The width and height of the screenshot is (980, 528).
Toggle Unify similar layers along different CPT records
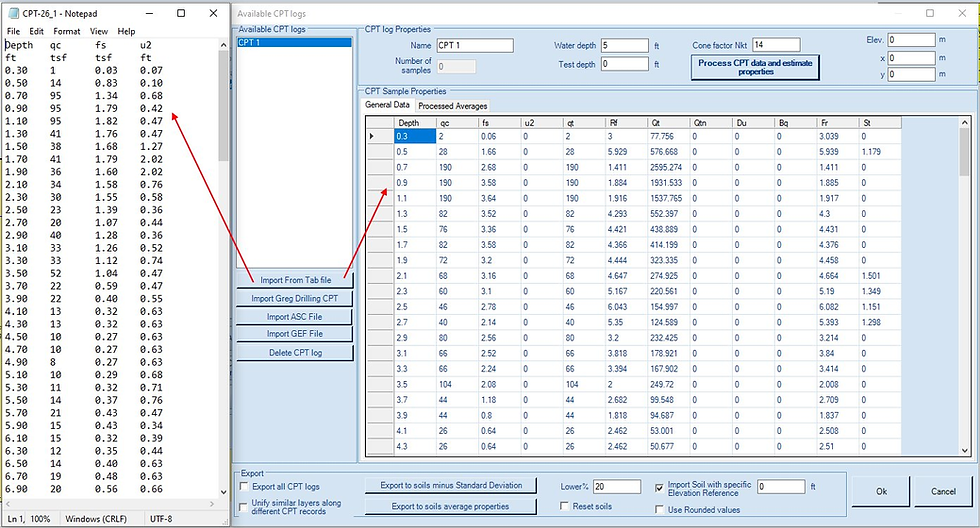point(245,508)
